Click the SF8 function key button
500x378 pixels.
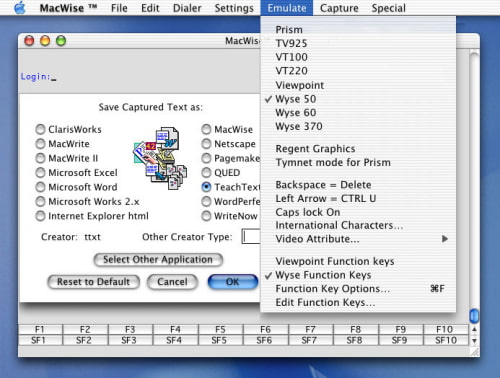[x=355, y=340]
